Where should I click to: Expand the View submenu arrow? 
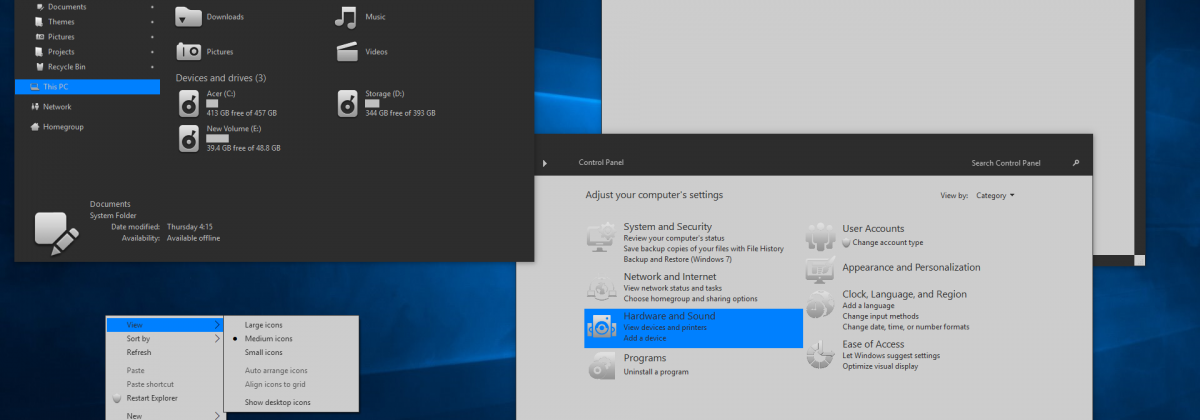click(x=217, y=325)
